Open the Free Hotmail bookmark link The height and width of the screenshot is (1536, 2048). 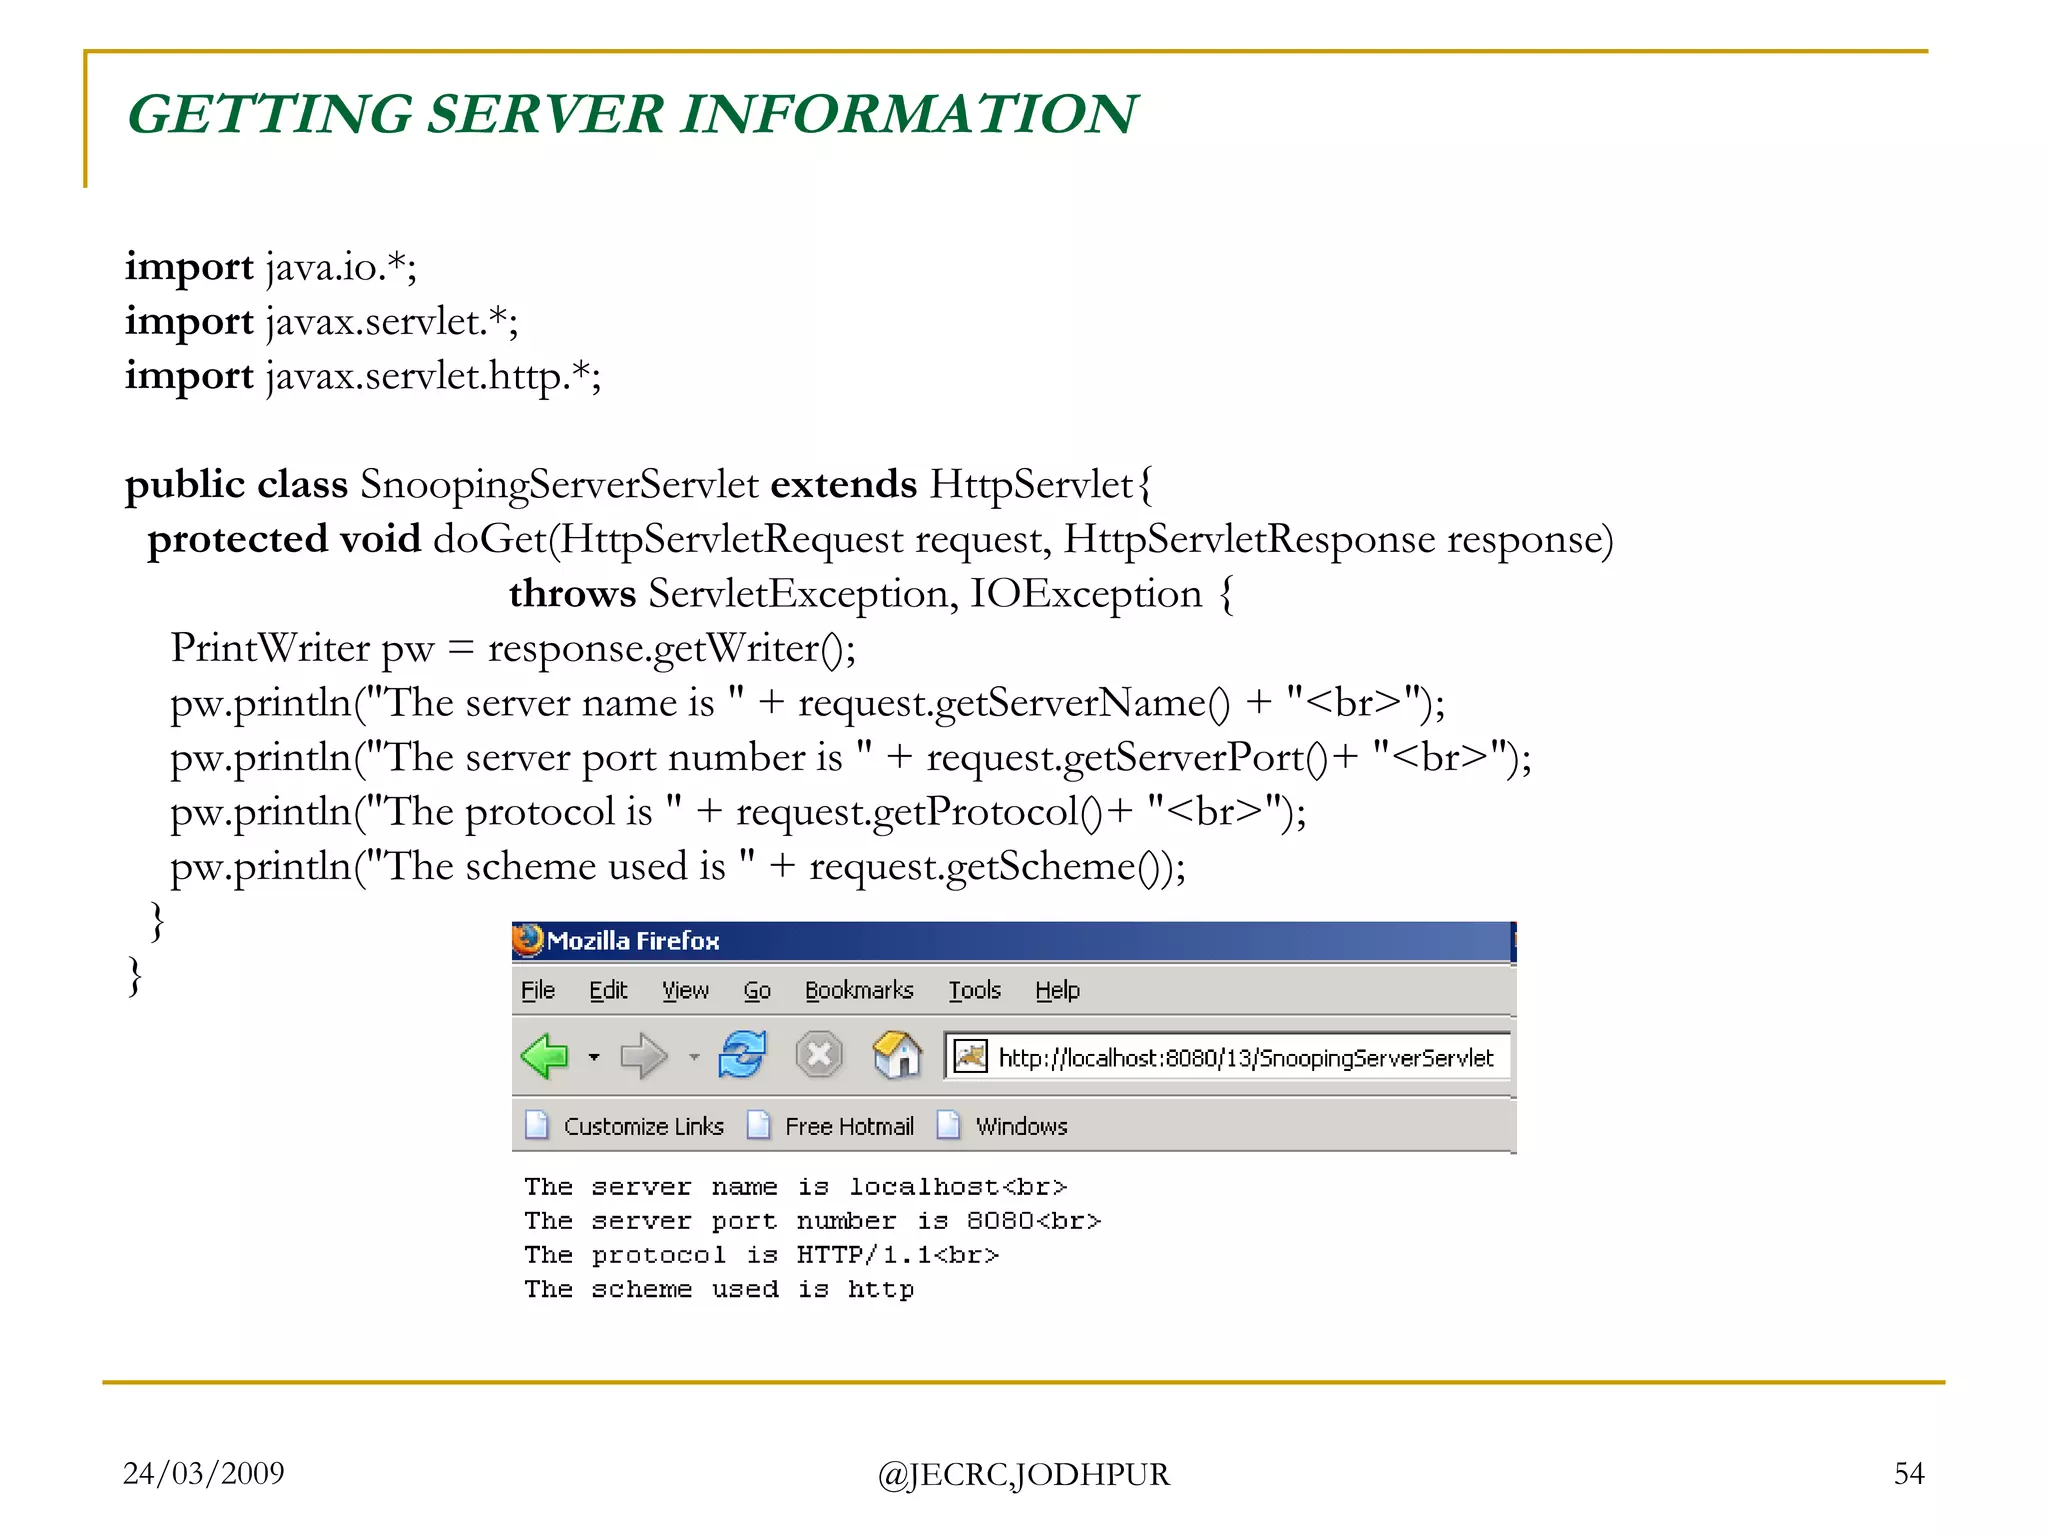[849, 1126]
